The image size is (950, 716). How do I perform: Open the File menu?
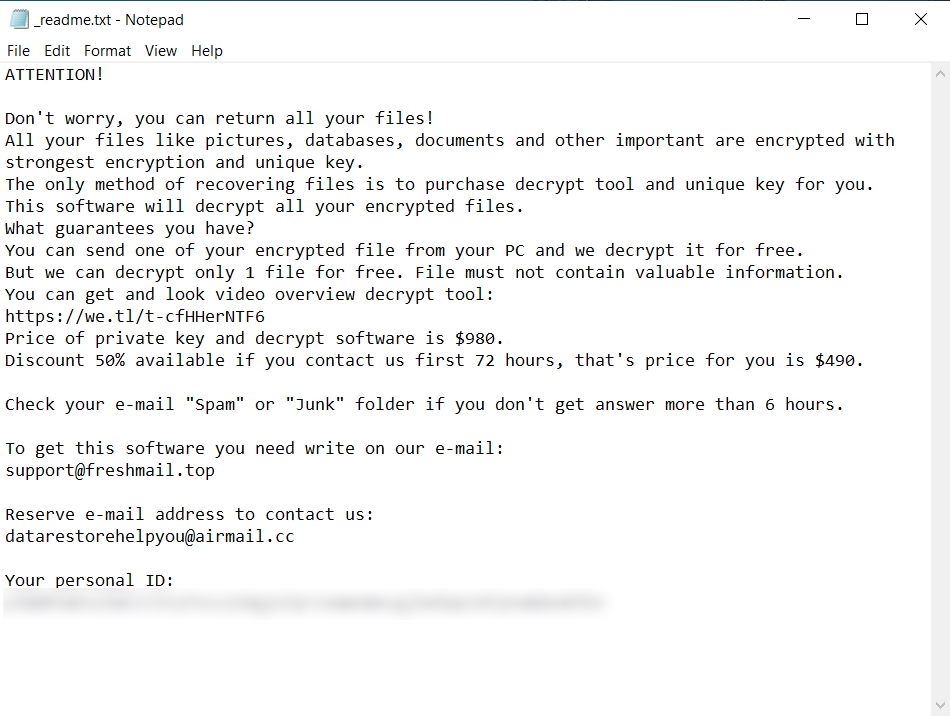click(x=18, y=51)
